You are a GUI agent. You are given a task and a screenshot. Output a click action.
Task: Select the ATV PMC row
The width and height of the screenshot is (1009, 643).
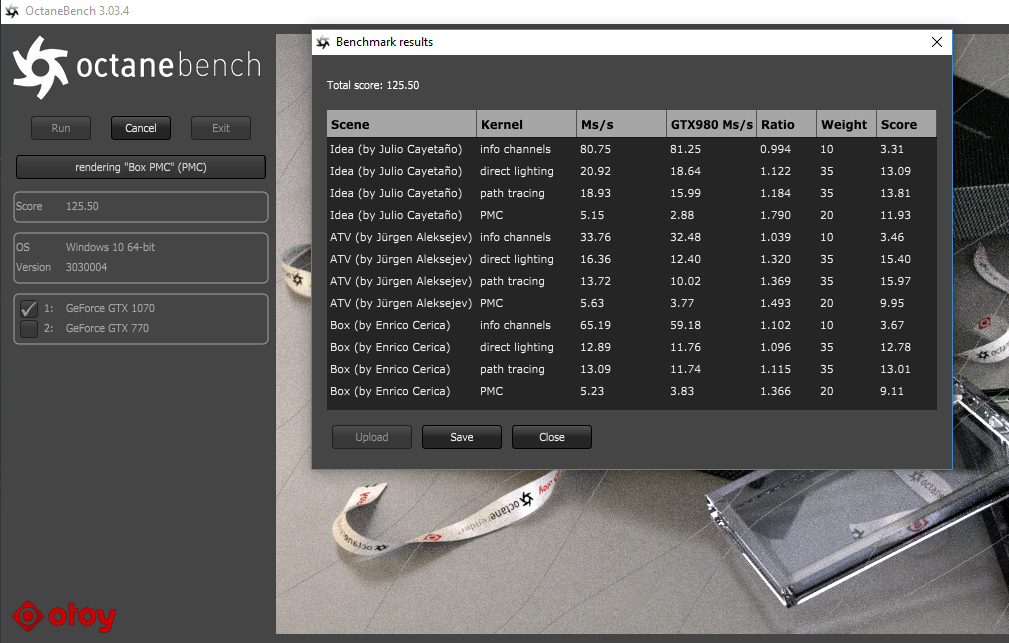[x=631, y=303]
